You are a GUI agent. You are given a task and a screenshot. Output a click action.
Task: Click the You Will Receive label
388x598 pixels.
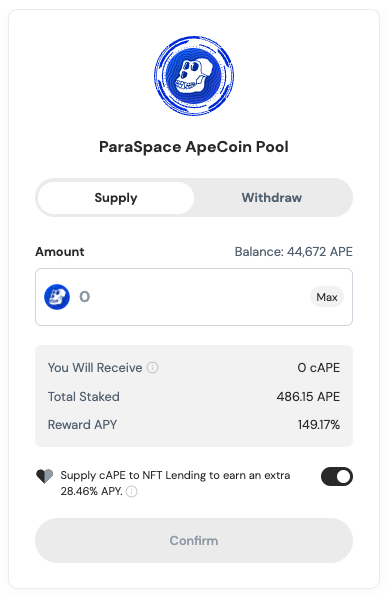coord(95,368)
